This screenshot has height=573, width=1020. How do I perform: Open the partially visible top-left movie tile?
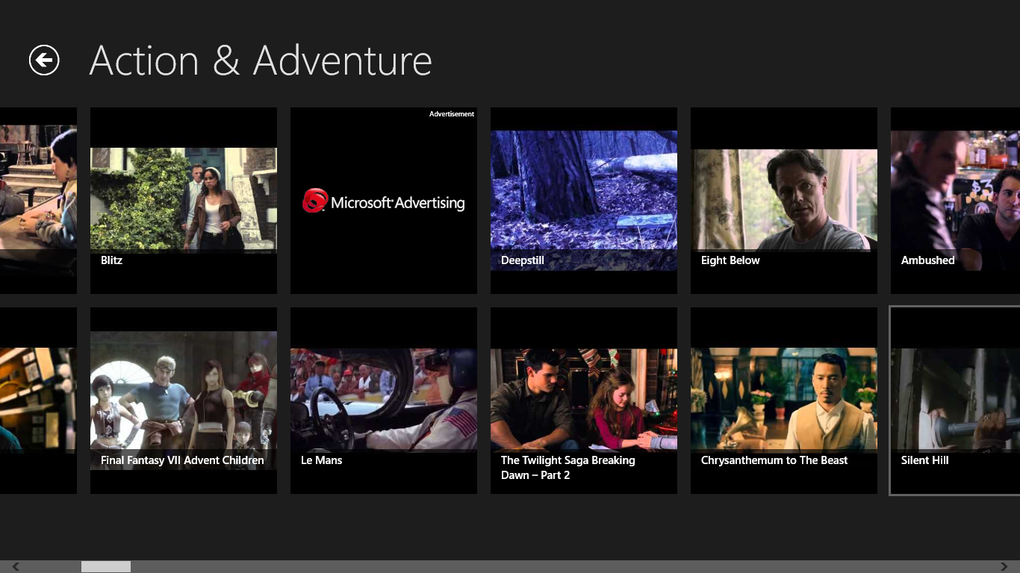click(x=38, y=200)
